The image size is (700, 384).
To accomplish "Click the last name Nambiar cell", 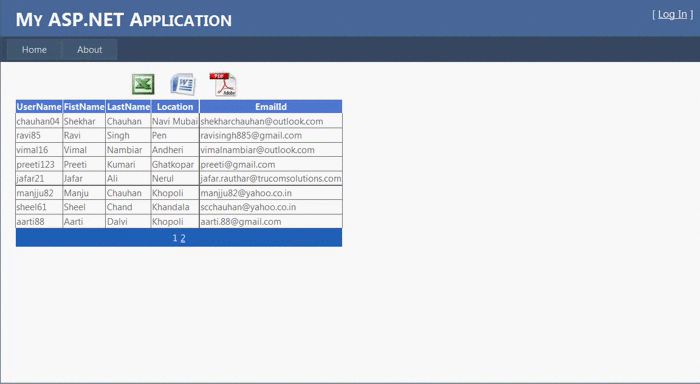I will click(x=128, y=150).
